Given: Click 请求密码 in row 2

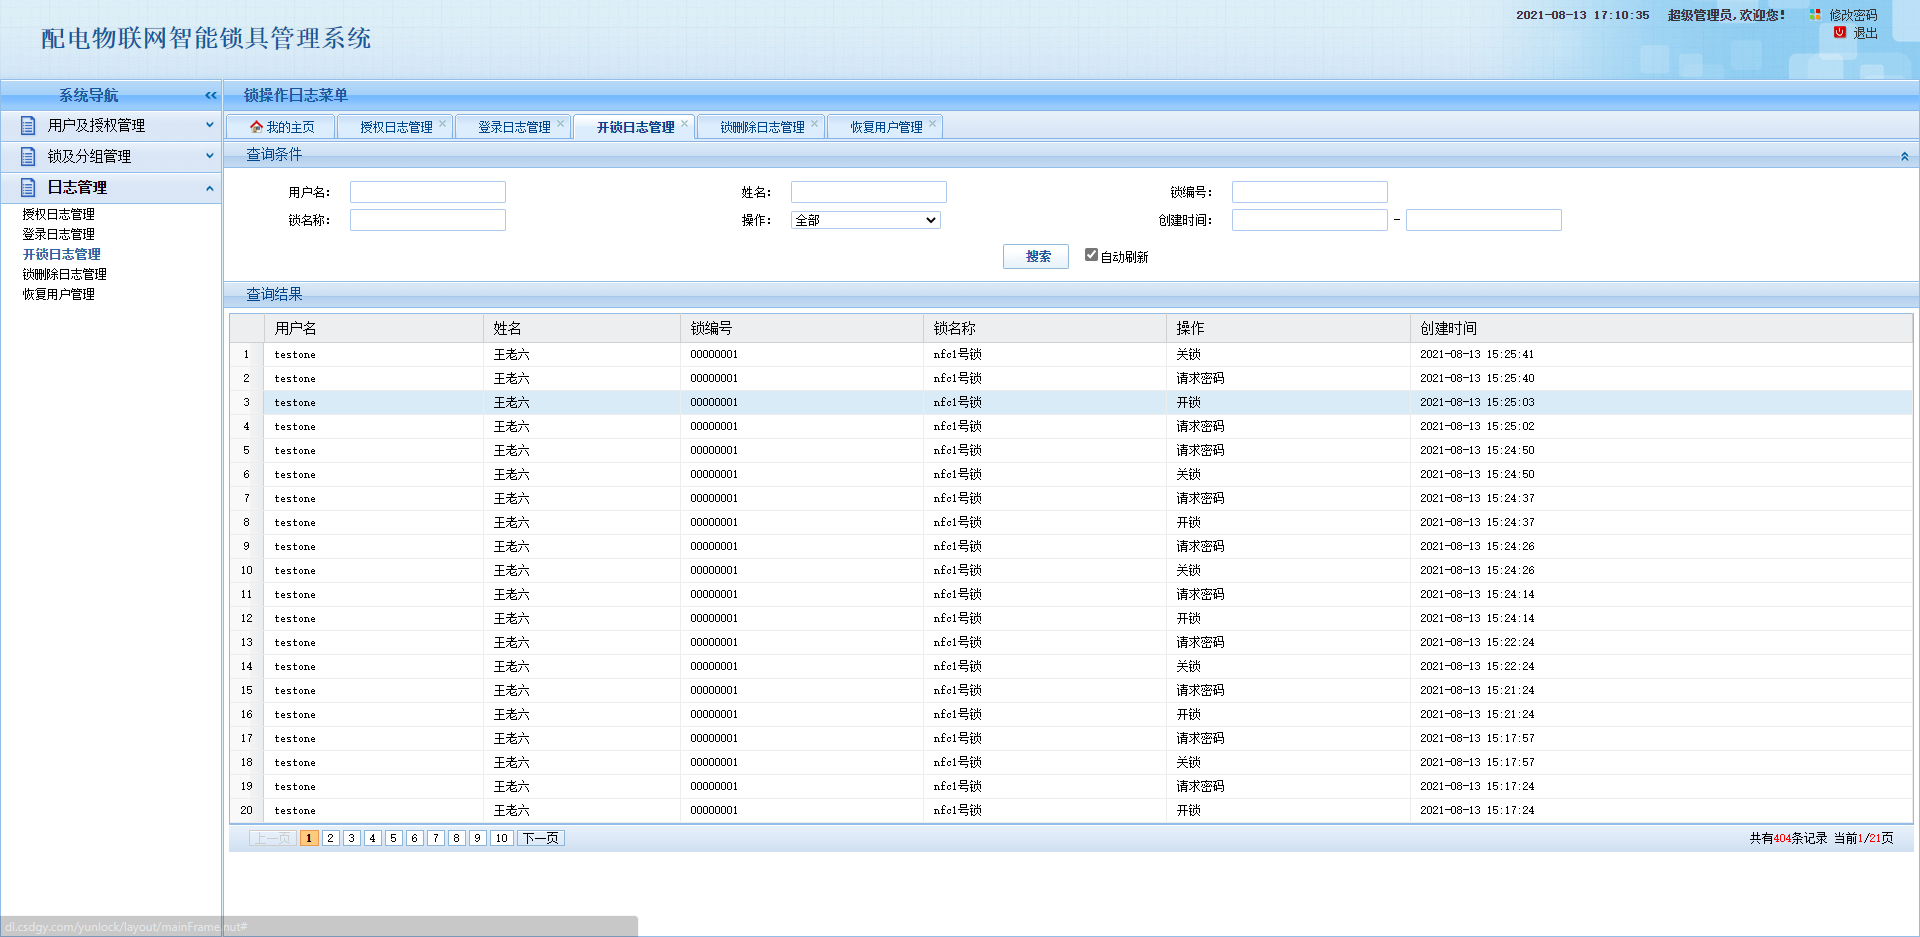Looking at the screenshot, I should point(1200,378).
